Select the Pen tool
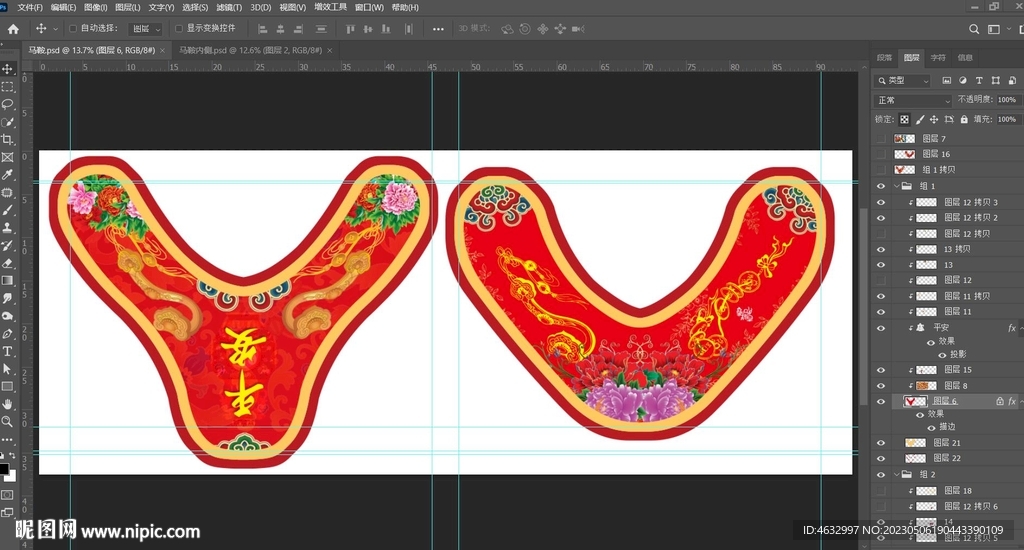Screen dimensions: 1024x550 coord(8,334)
